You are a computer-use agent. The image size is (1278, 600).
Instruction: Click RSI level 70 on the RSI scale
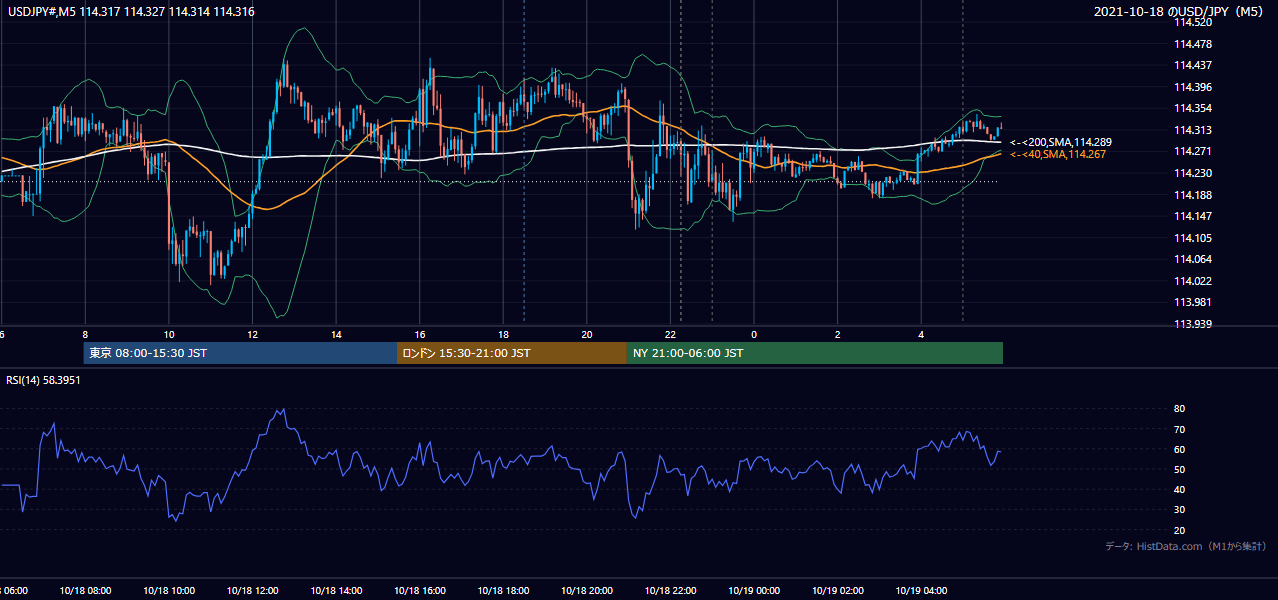[1179, 429]
